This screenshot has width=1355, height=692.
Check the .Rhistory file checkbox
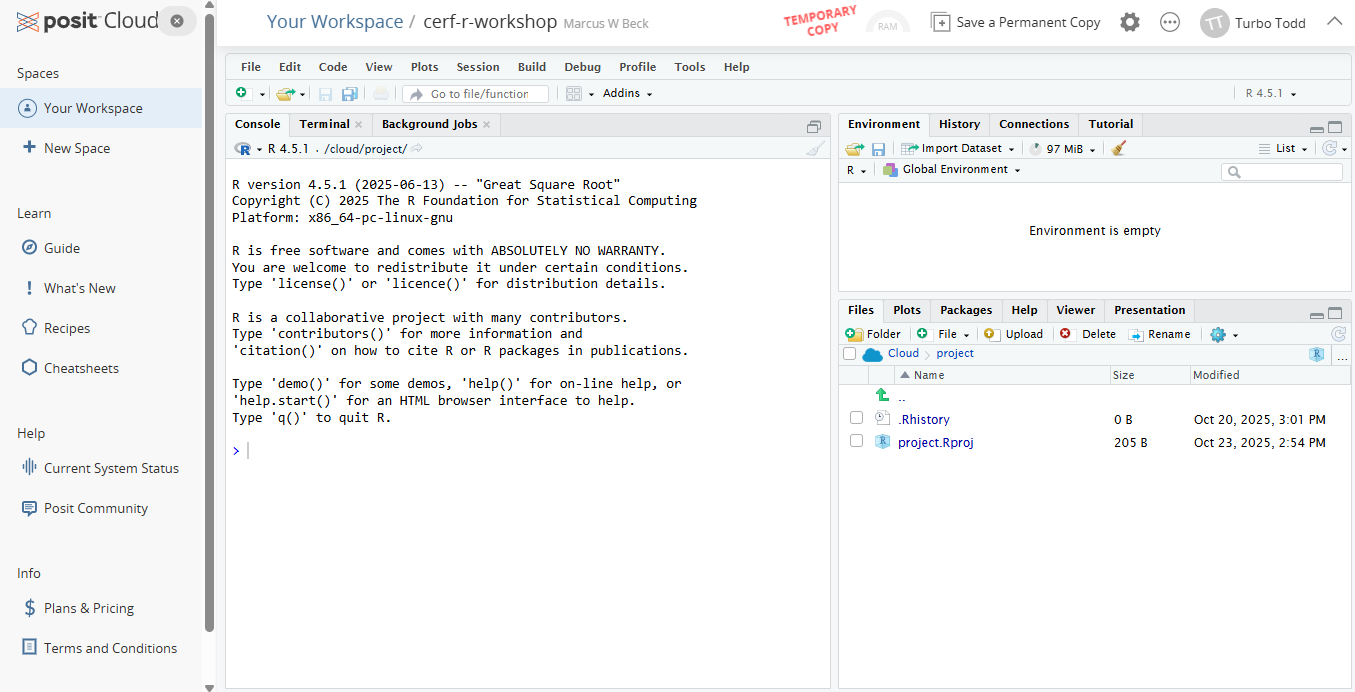point(856,418)
